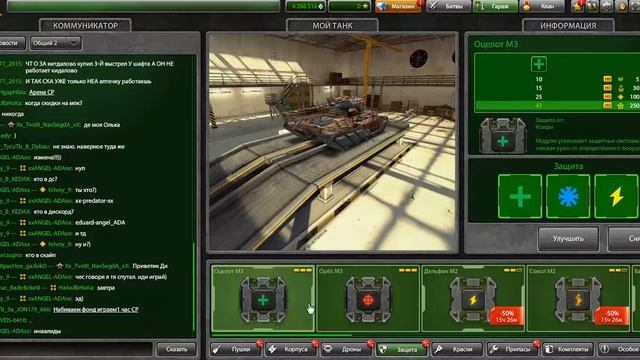Open the Арена СР chat link

(x=42, y=92)
